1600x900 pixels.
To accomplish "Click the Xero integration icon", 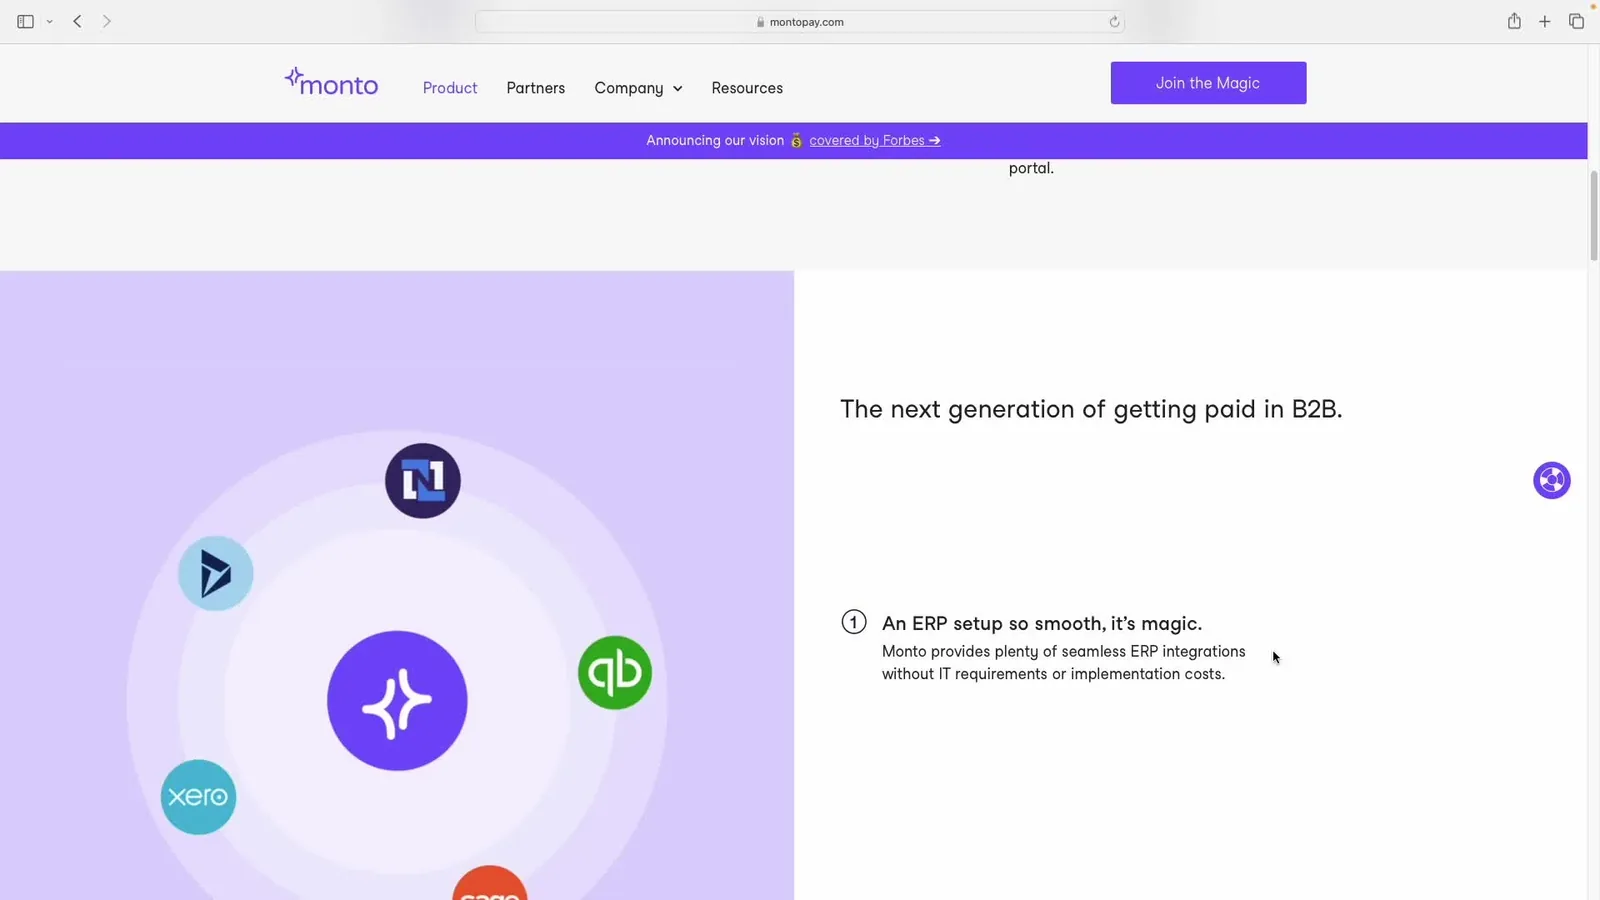I will pyautogui.click(x=198, y=797).
